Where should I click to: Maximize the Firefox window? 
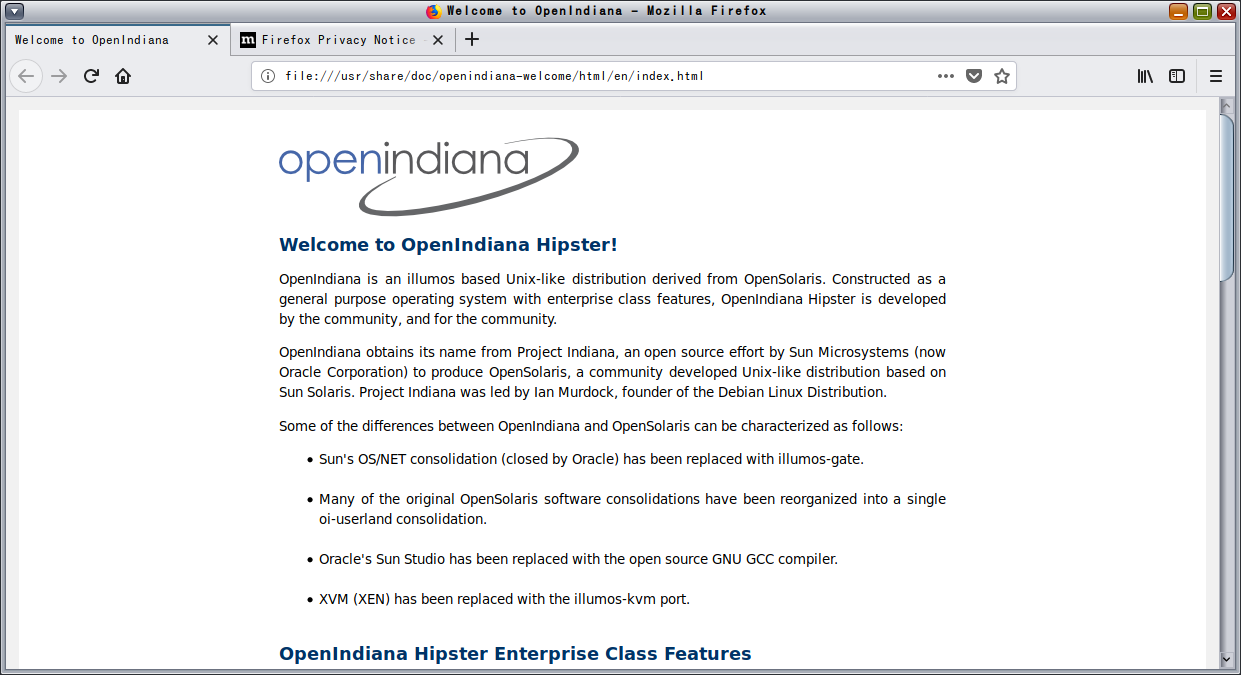tap(1202, 11)
